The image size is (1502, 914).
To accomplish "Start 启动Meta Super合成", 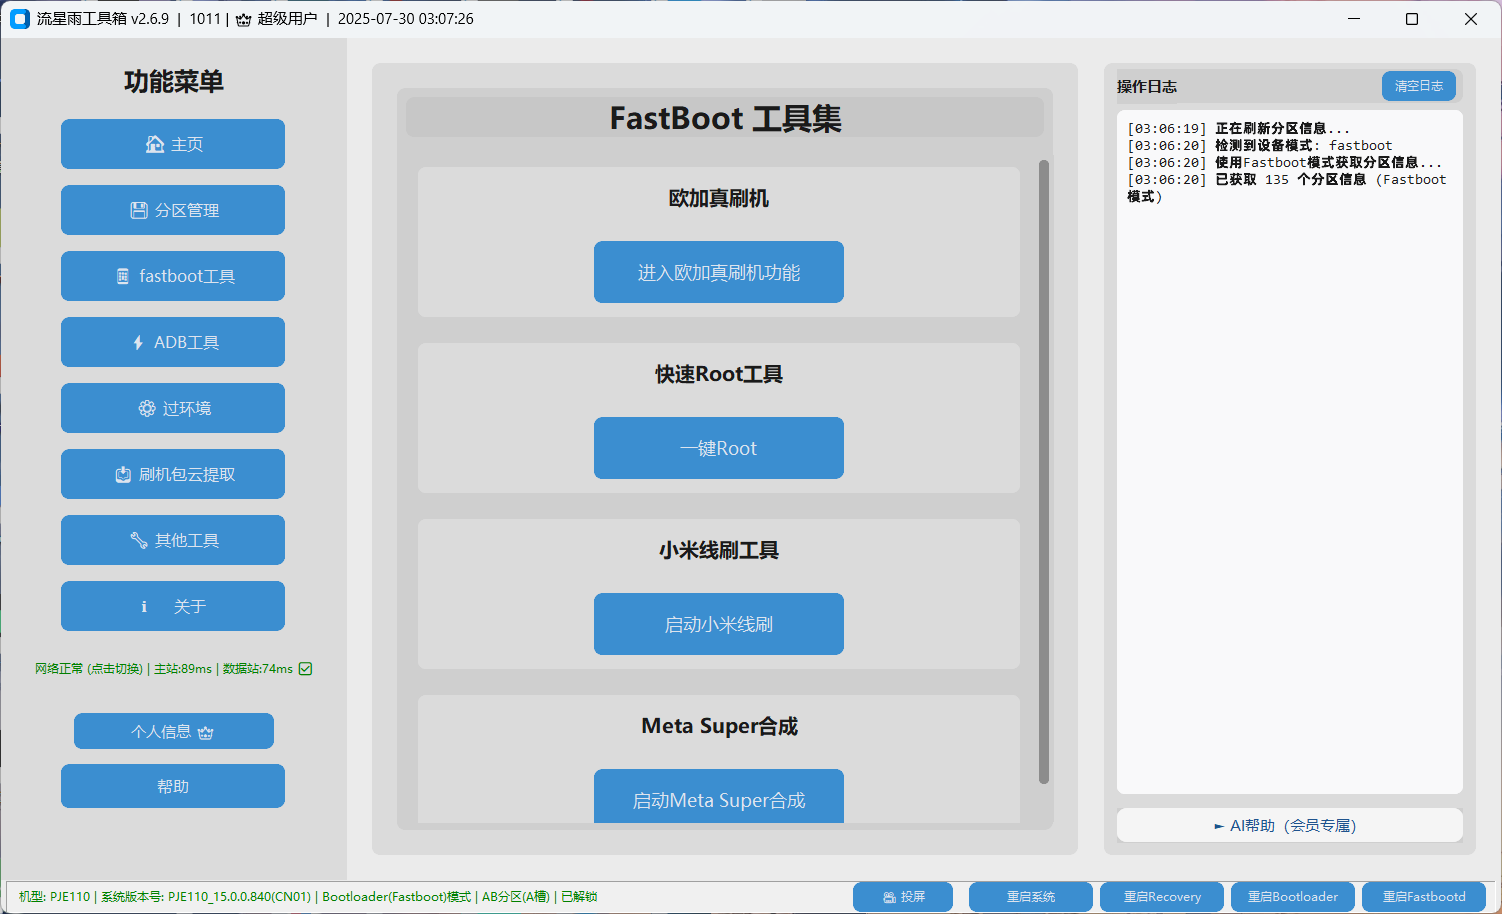I will tap(718, 798).
